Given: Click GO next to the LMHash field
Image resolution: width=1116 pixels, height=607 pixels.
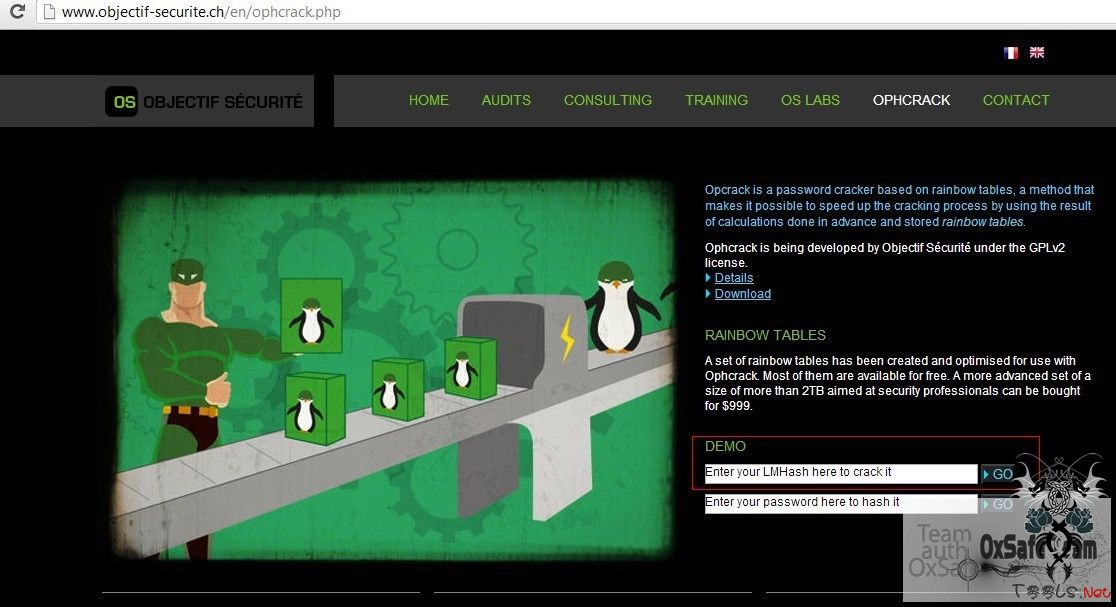Looking at the screenshot, I should (998, 474).
